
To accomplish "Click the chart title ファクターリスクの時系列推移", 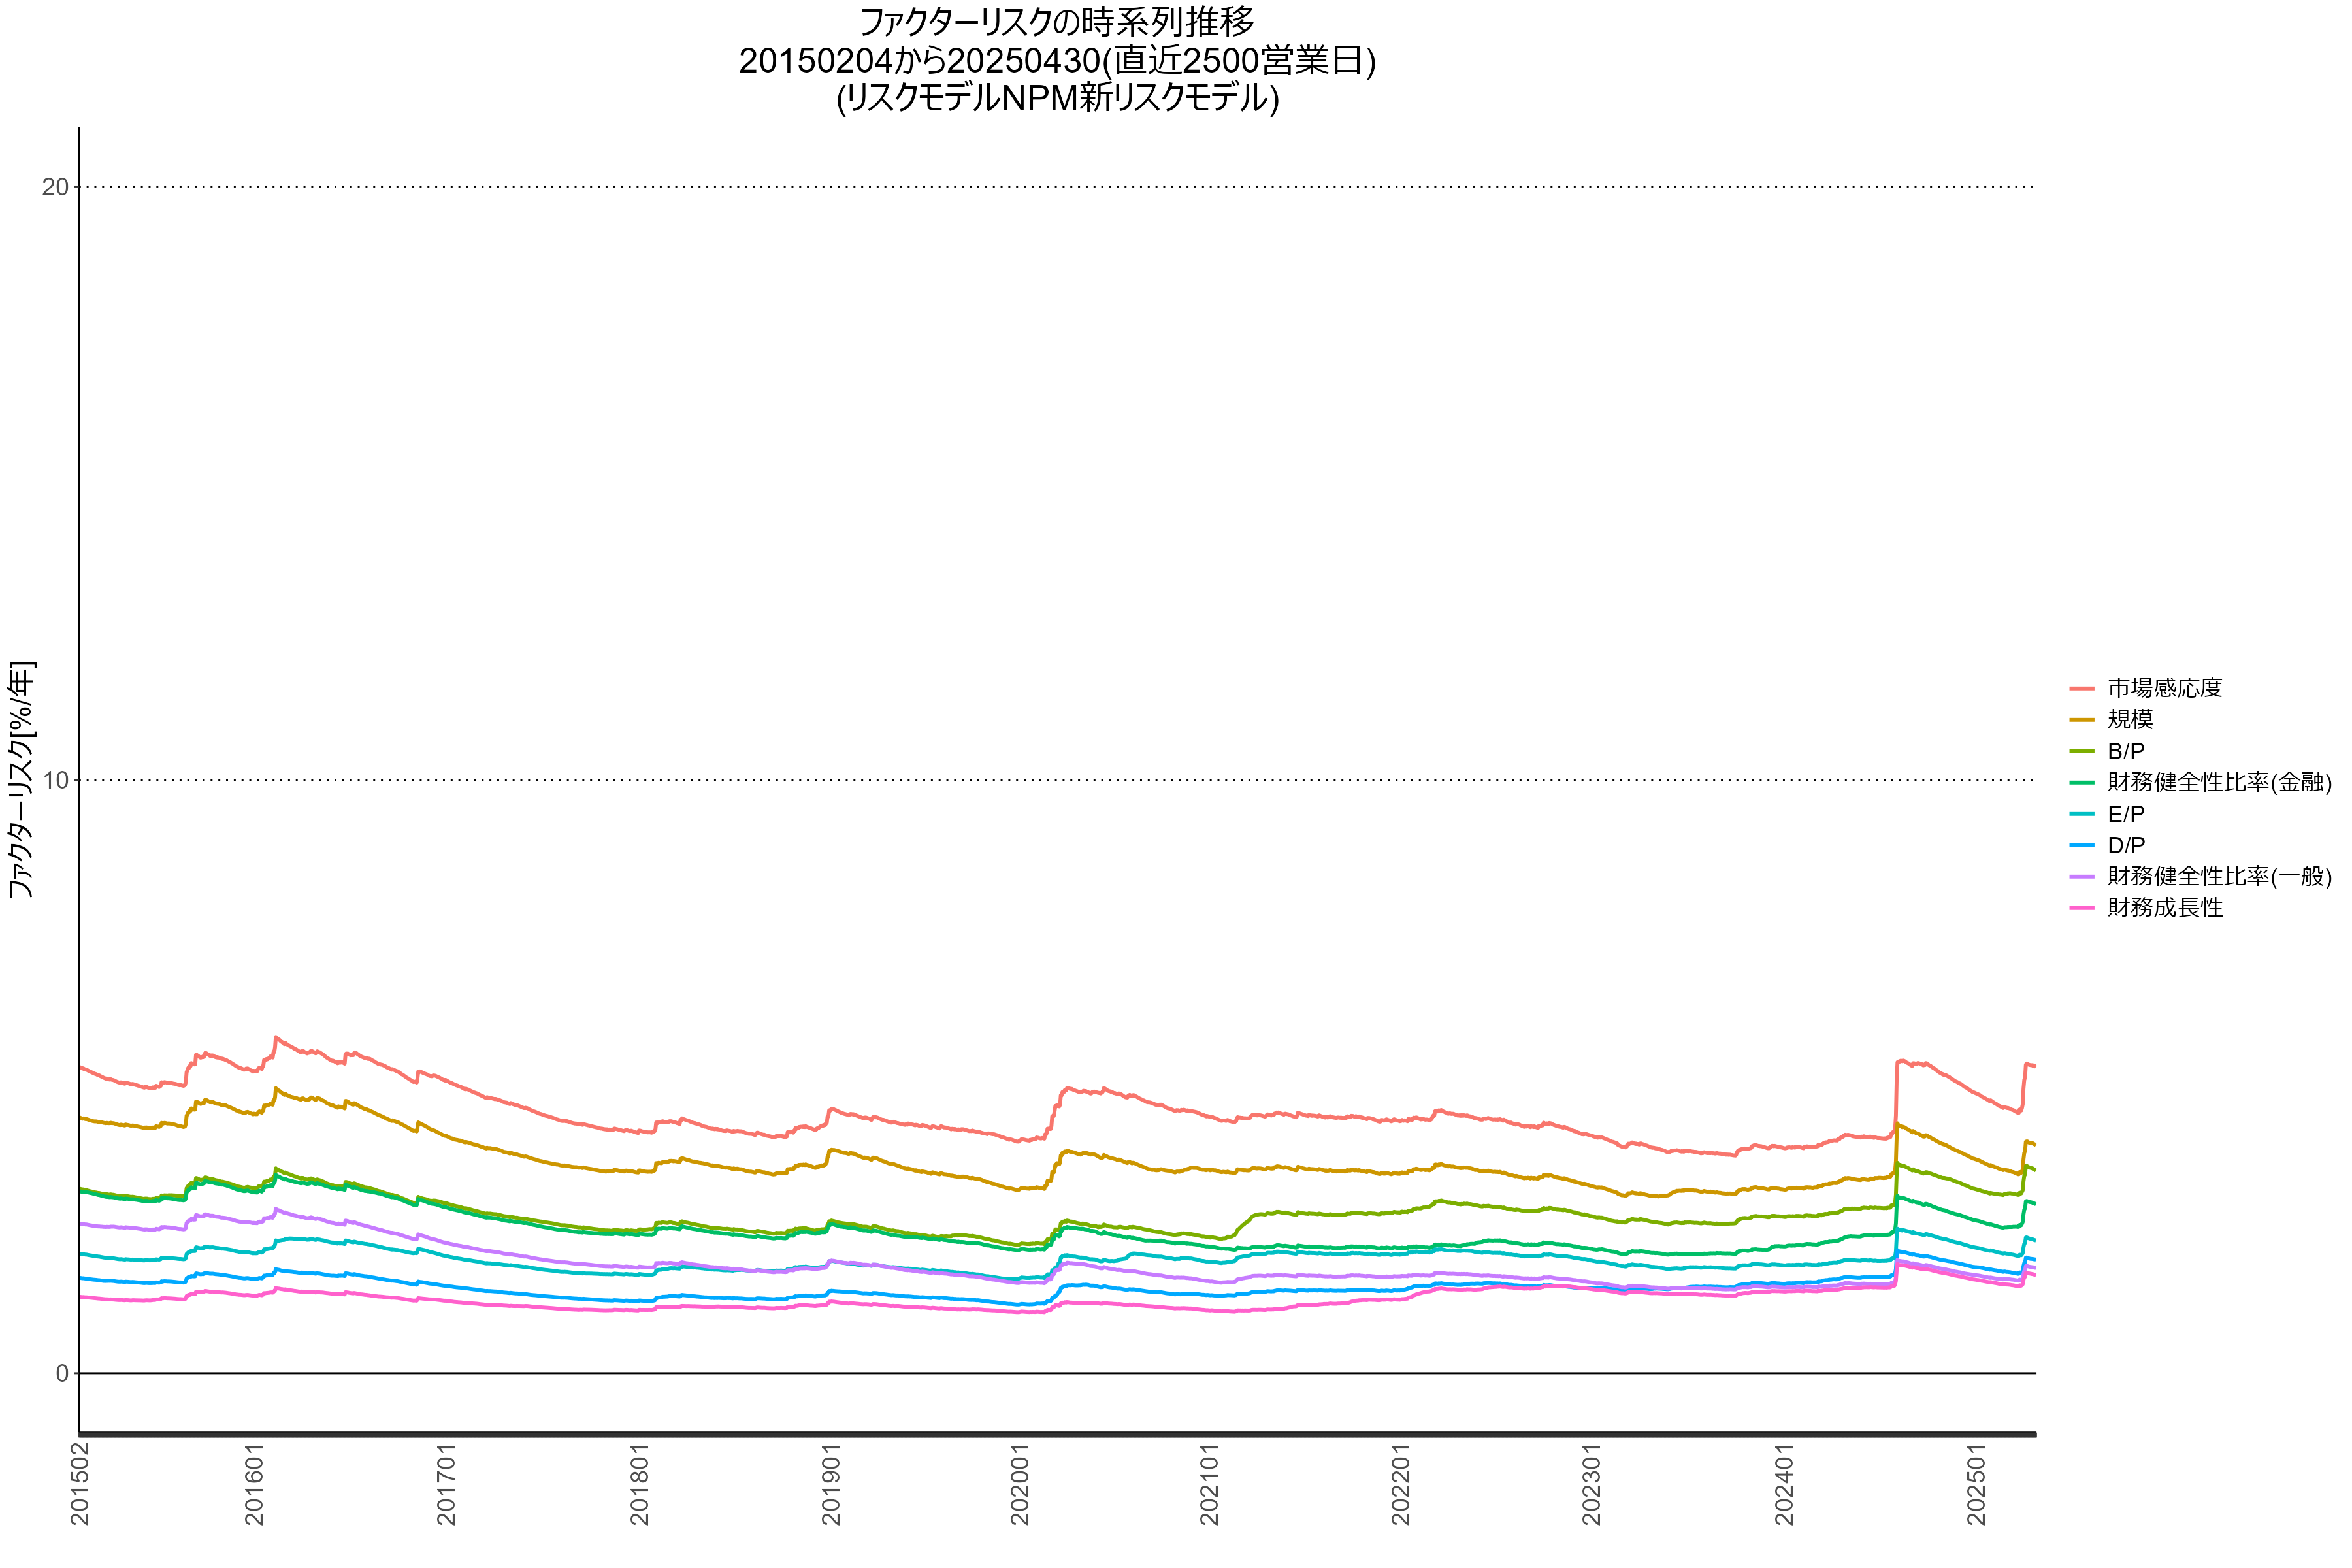I will click(x=1057, y=22).
